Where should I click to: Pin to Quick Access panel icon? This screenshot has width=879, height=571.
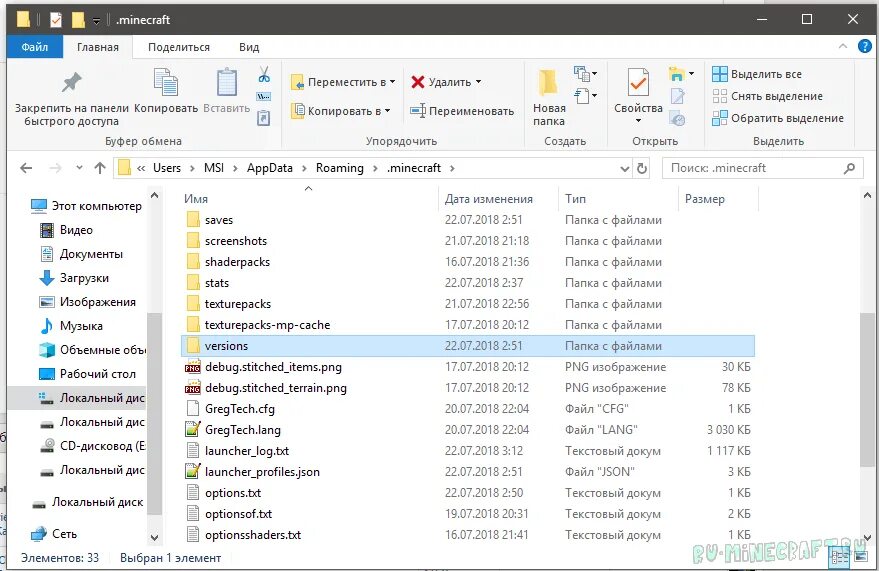(72, 83)
